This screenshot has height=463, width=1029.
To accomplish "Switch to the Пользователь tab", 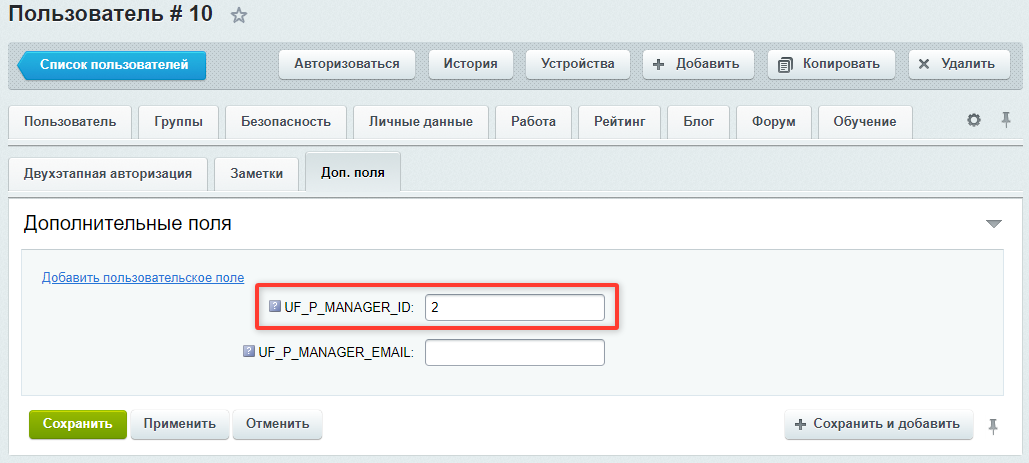I will [70, 122].
